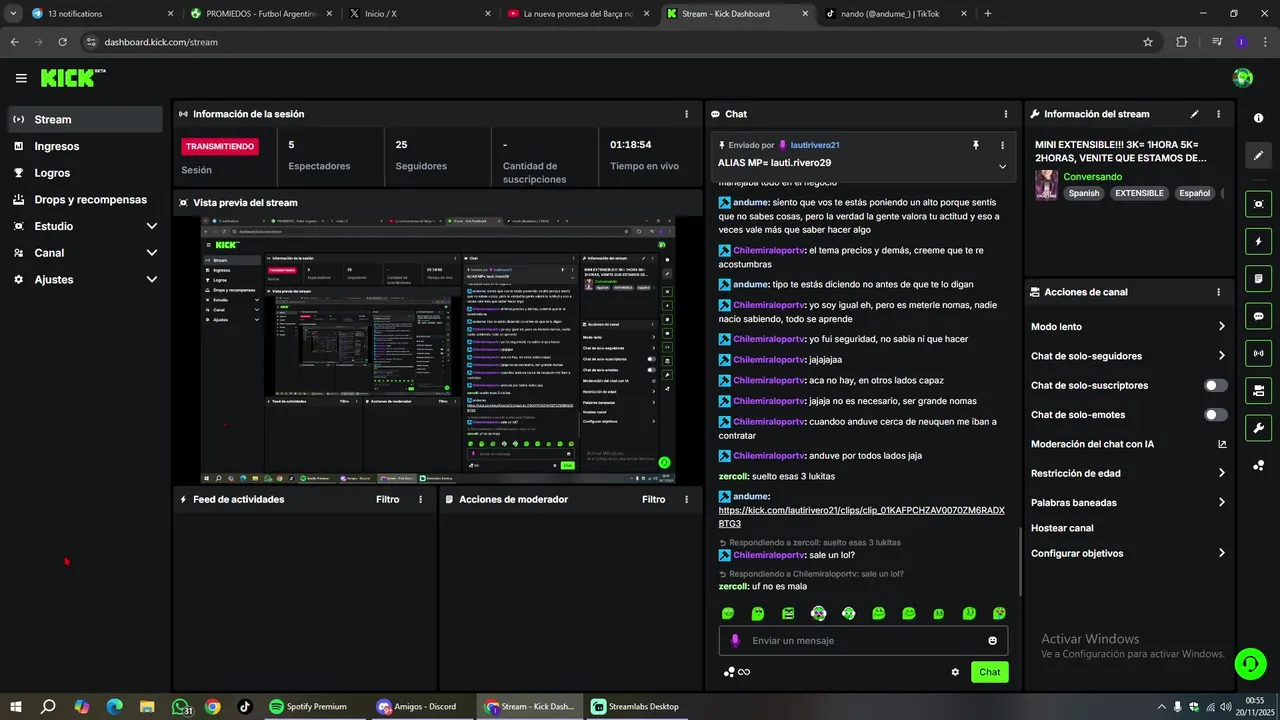Expand the Canal menu
This screenshot has height=720, width=1280.
[x=85, y=253]
